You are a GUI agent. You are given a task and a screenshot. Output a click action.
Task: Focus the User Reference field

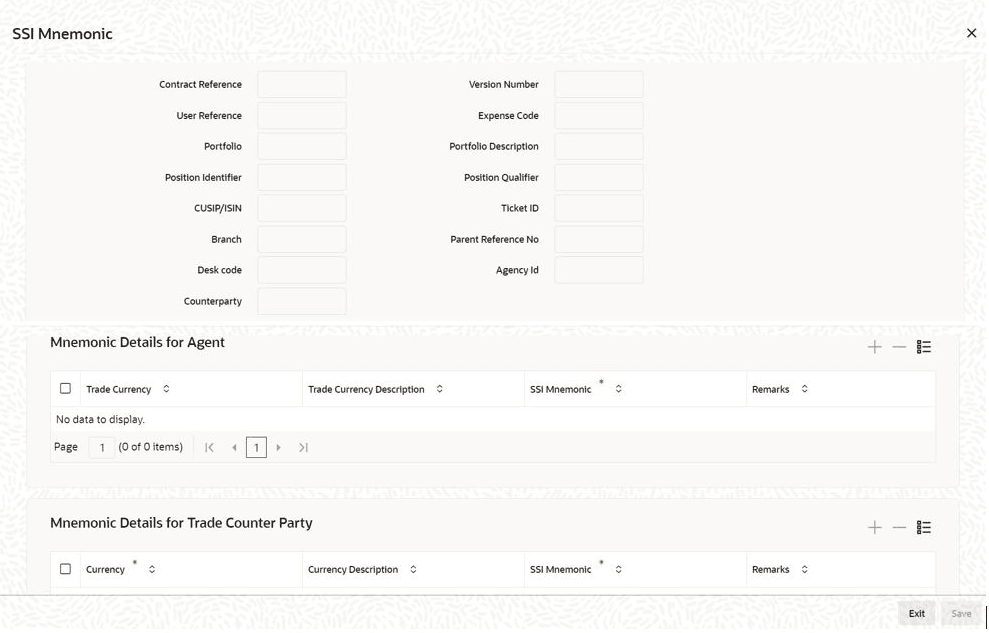click(x=301, y=115)
